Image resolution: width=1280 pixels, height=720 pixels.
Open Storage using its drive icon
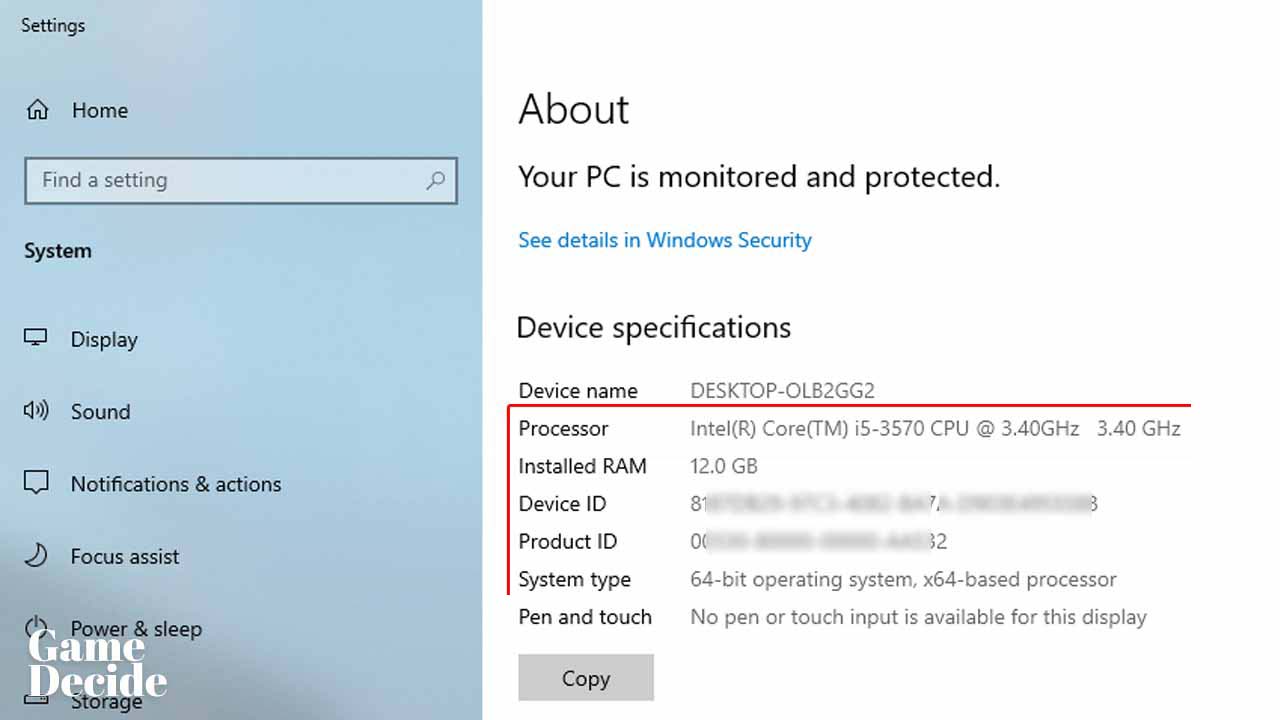click(36, 700)
